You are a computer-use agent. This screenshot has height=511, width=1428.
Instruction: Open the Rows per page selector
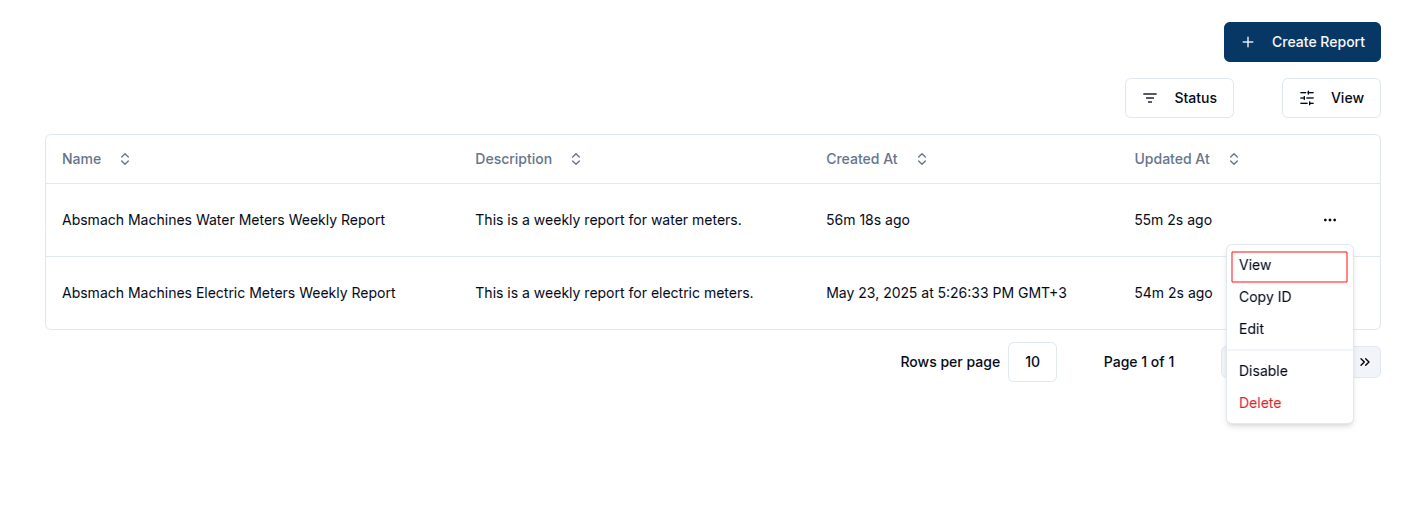pyautogui.click(x=1032, y=362)
